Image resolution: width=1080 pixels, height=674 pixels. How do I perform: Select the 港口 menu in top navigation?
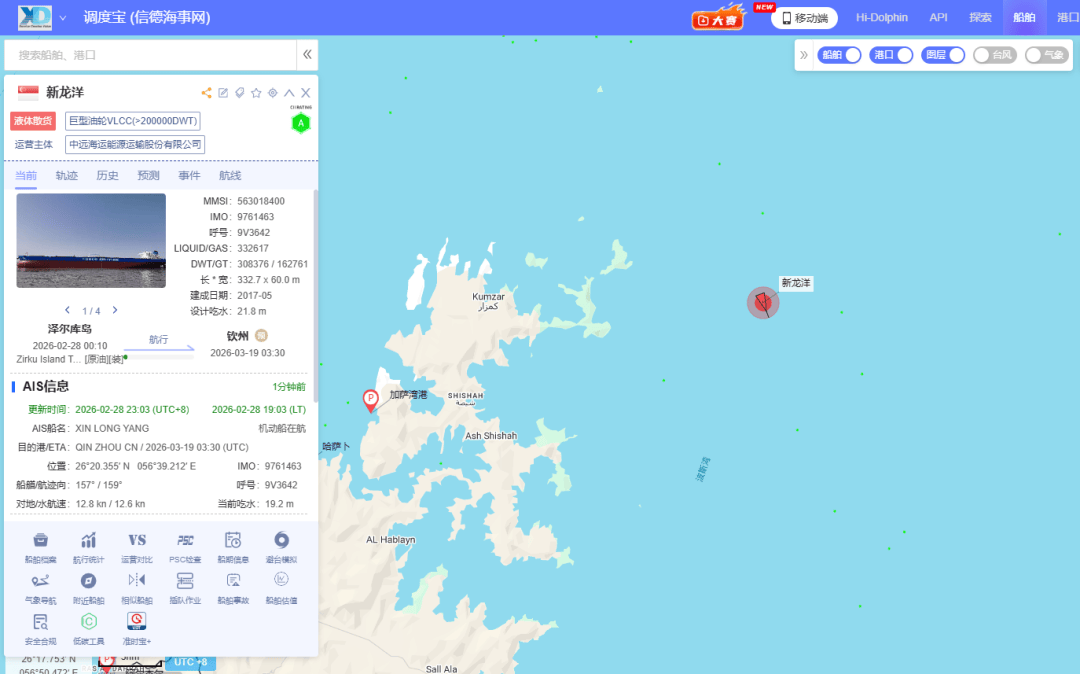click(1067, 18)
